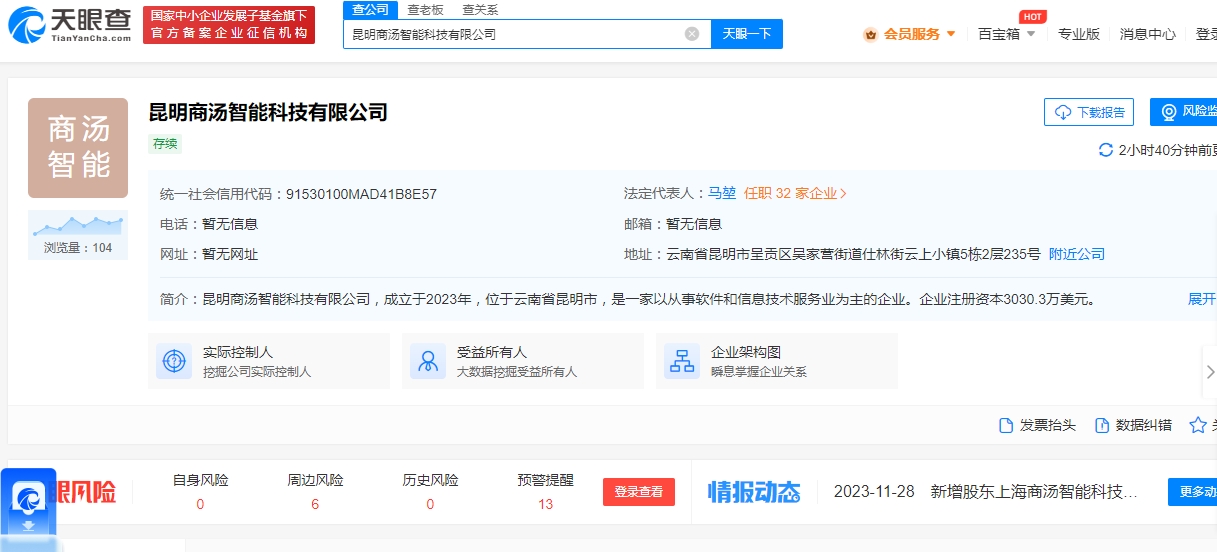Expand the company 简介 with 展开
Image resolution: width=1217 pixels, height=552 pixels.
pos(1202,298)
